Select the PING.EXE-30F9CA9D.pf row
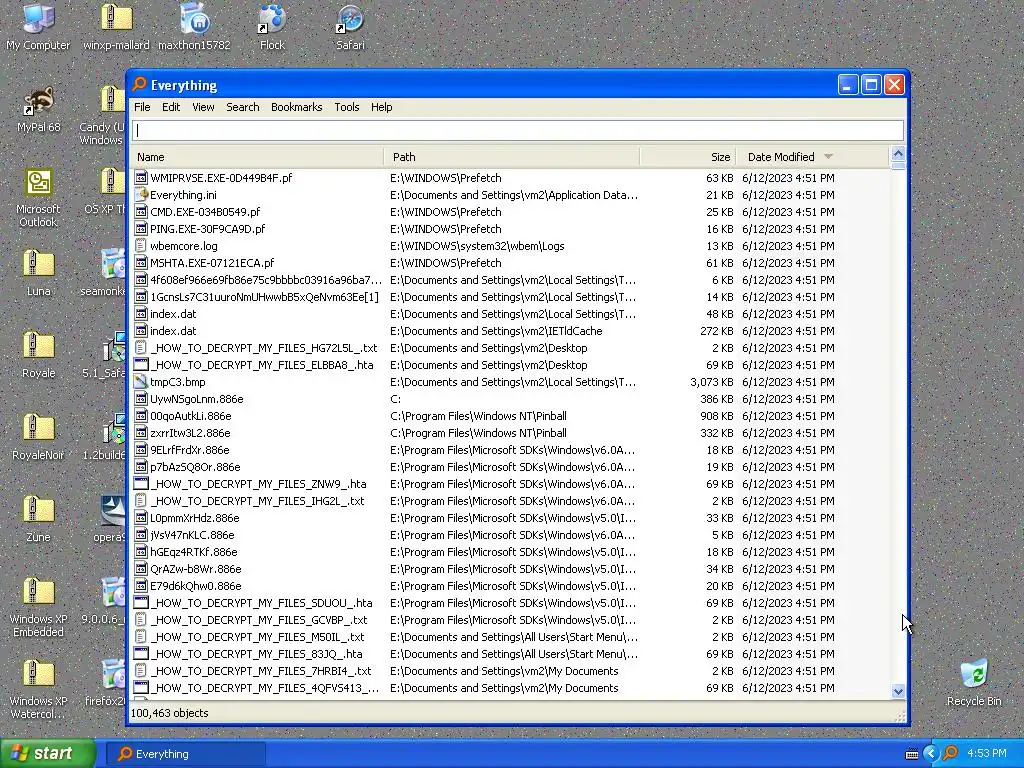This screenshot has width=1024, height=768. click(511, 229)
